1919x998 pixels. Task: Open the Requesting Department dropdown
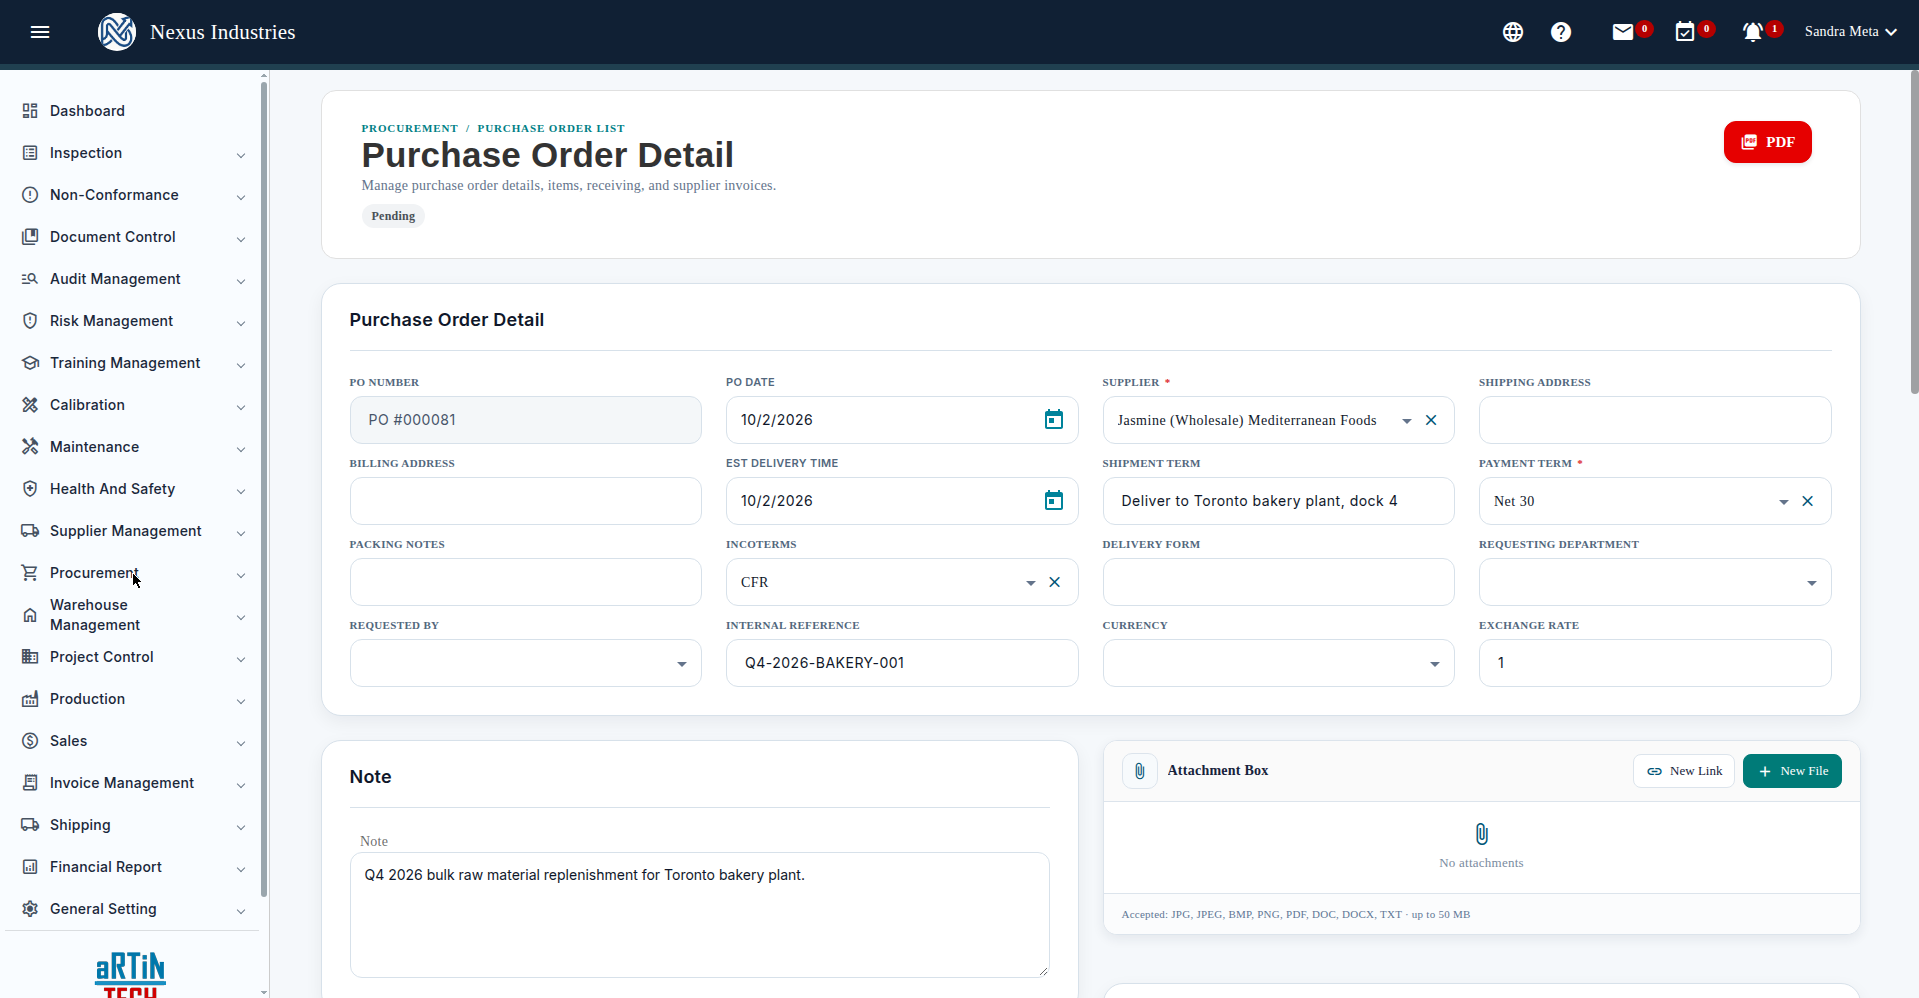tap(1655, 582)
